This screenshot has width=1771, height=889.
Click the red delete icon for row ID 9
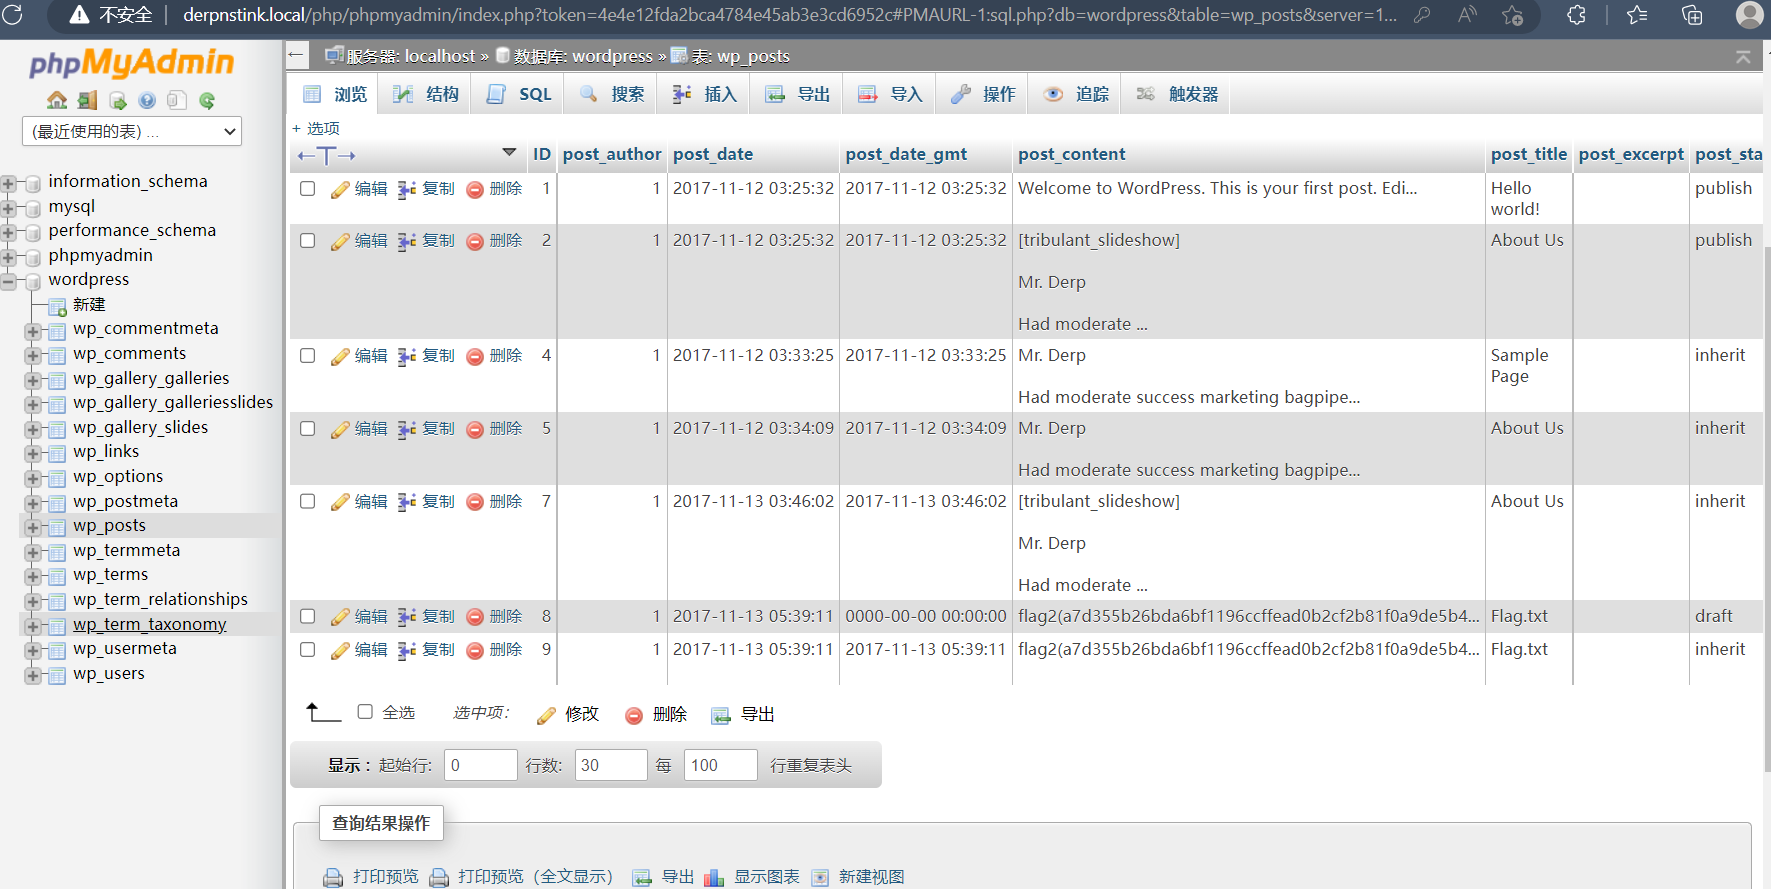point(475,650)
